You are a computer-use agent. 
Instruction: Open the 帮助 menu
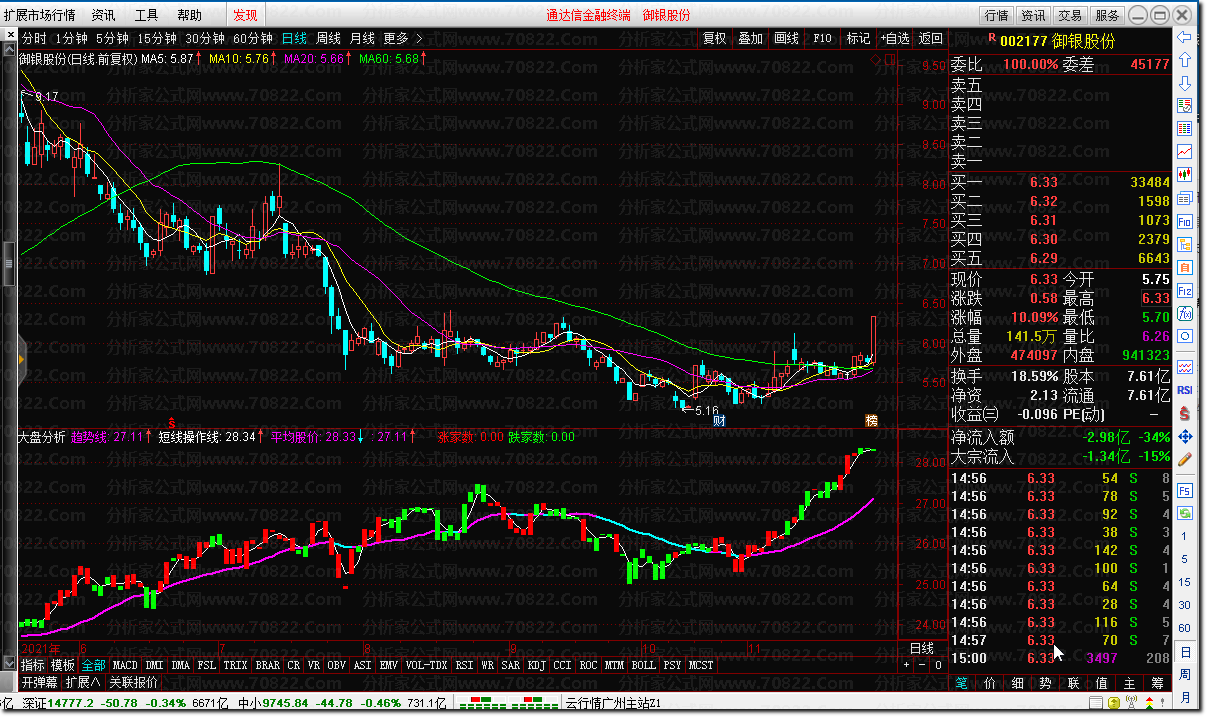(189, 15)
